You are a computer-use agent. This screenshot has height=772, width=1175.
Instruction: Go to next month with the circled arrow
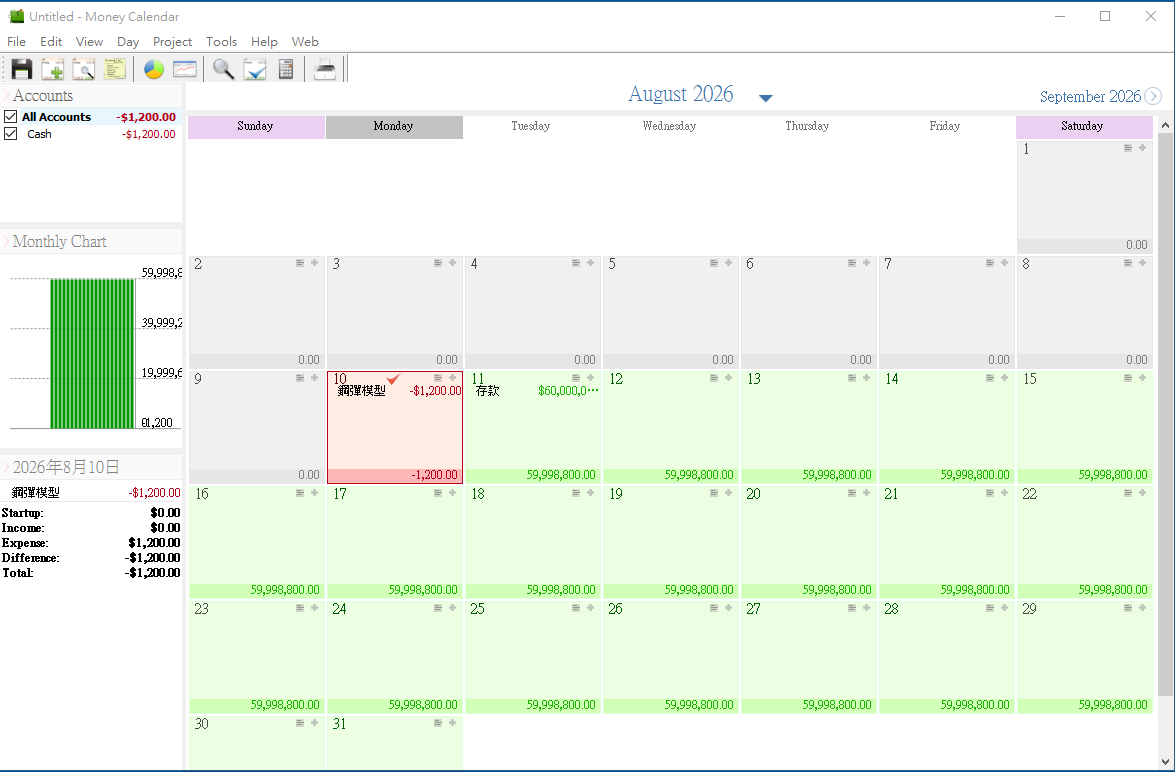coord(1153,96)
